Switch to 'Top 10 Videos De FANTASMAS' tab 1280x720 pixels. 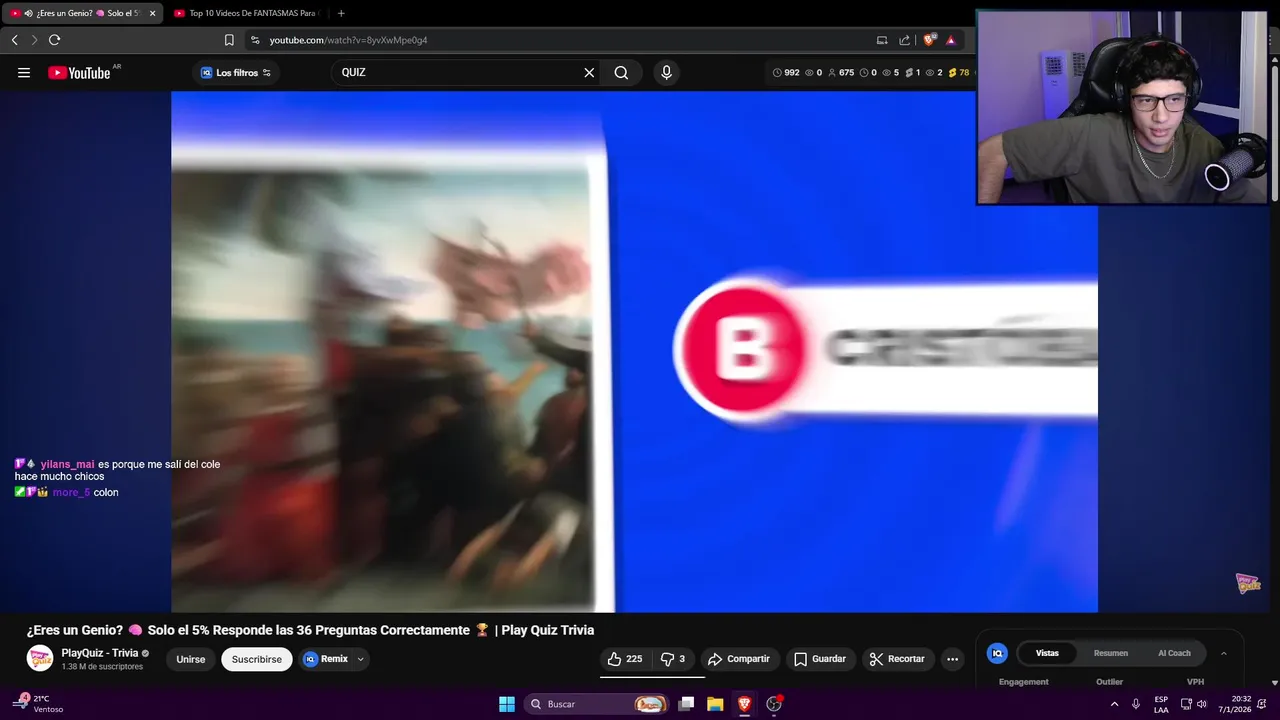(247, 13)
